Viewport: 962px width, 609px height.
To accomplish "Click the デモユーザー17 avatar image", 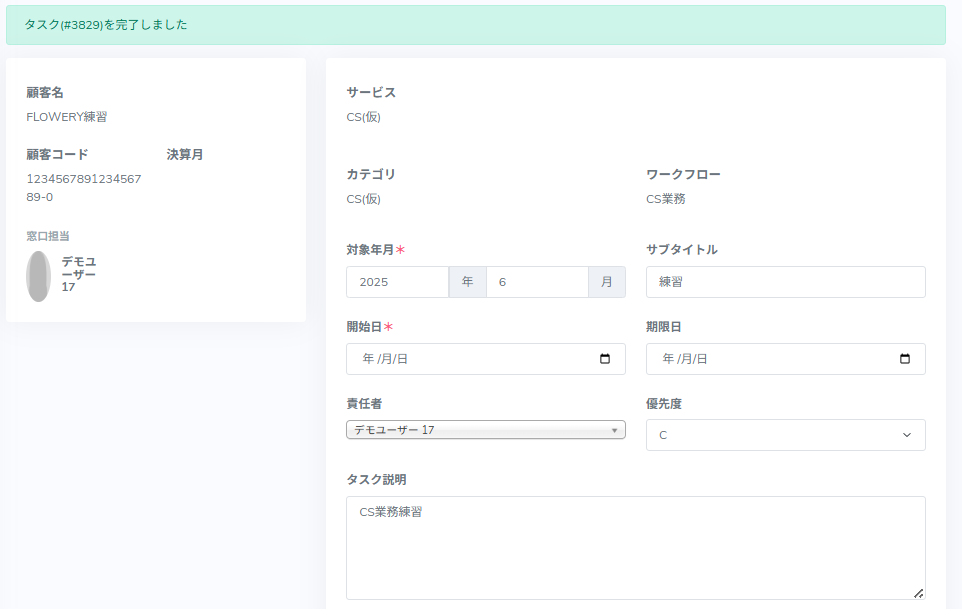I will [39, 276].
